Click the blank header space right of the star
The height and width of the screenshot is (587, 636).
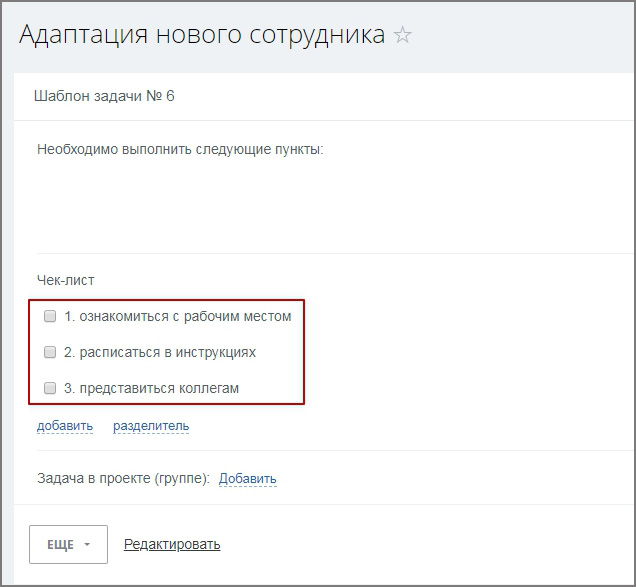(x=520, y=36)
